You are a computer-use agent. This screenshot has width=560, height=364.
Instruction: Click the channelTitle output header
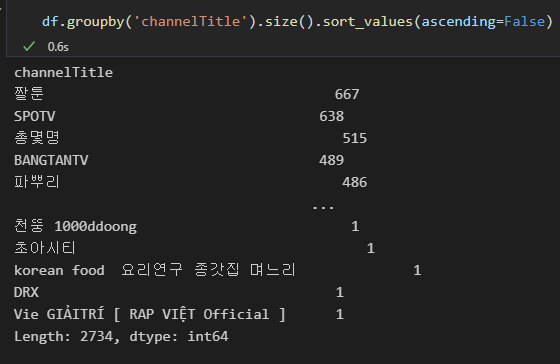pos(64,73)
